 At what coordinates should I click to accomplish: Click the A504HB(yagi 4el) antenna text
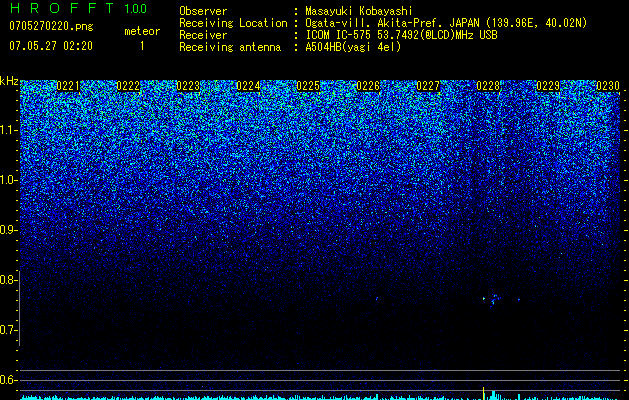point(353,47)
